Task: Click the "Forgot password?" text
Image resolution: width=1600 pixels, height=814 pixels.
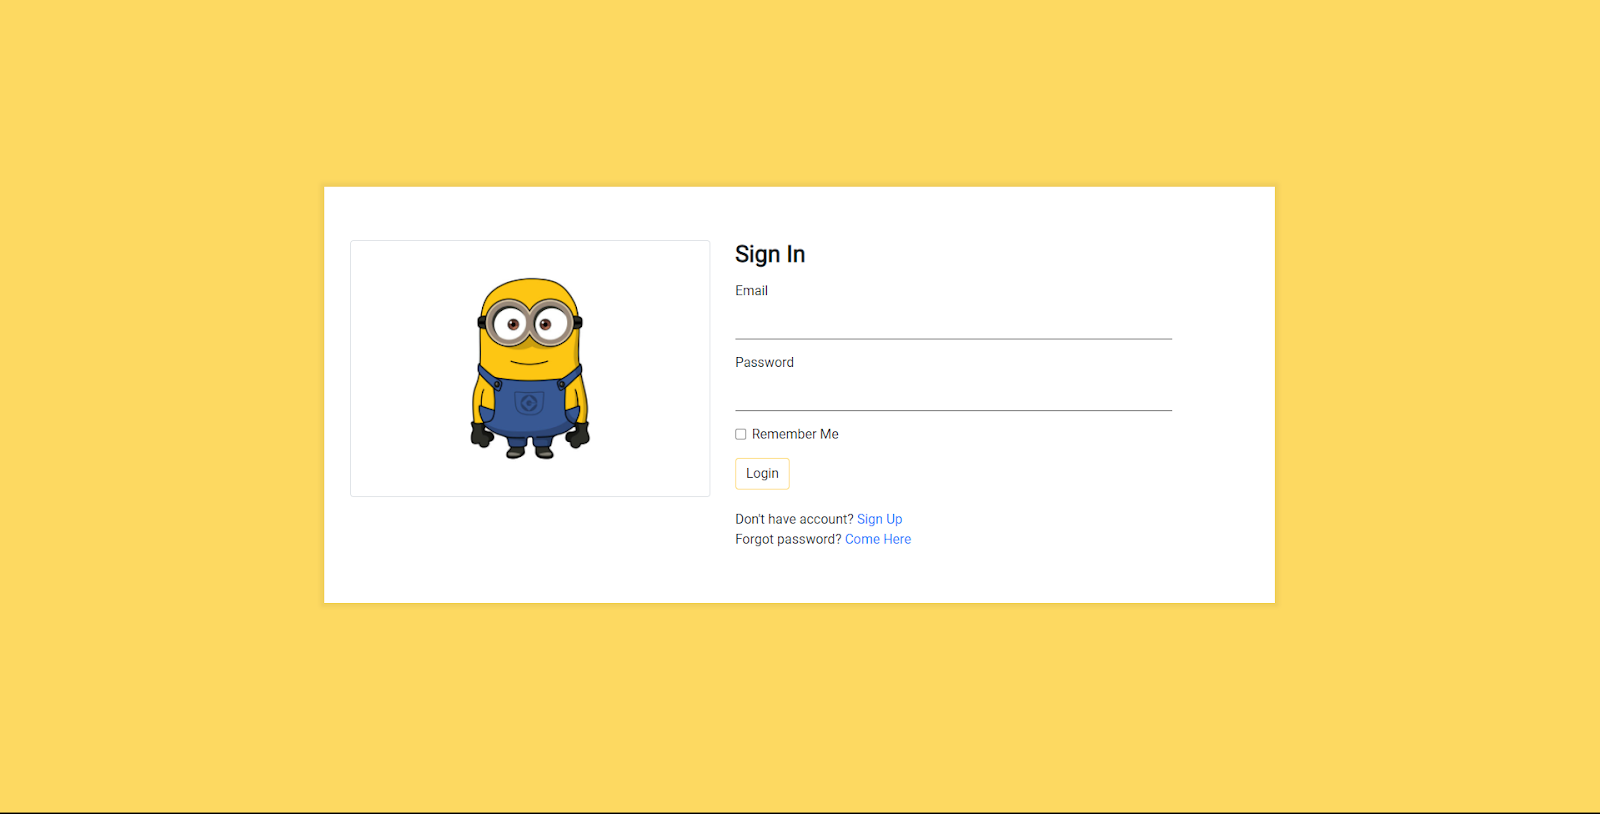Action: coord(788,539)
